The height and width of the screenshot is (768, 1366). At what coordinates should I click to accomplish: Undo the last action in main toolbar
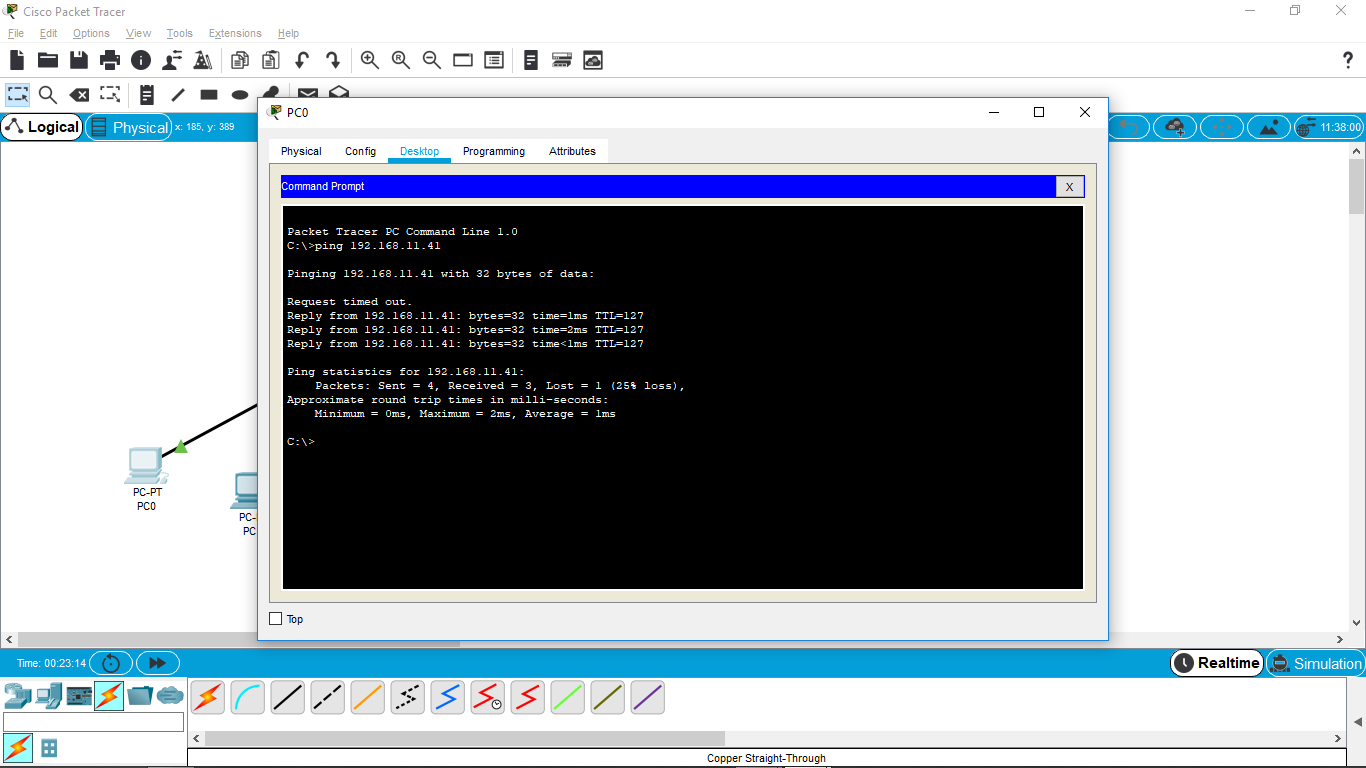click(302, 60)
